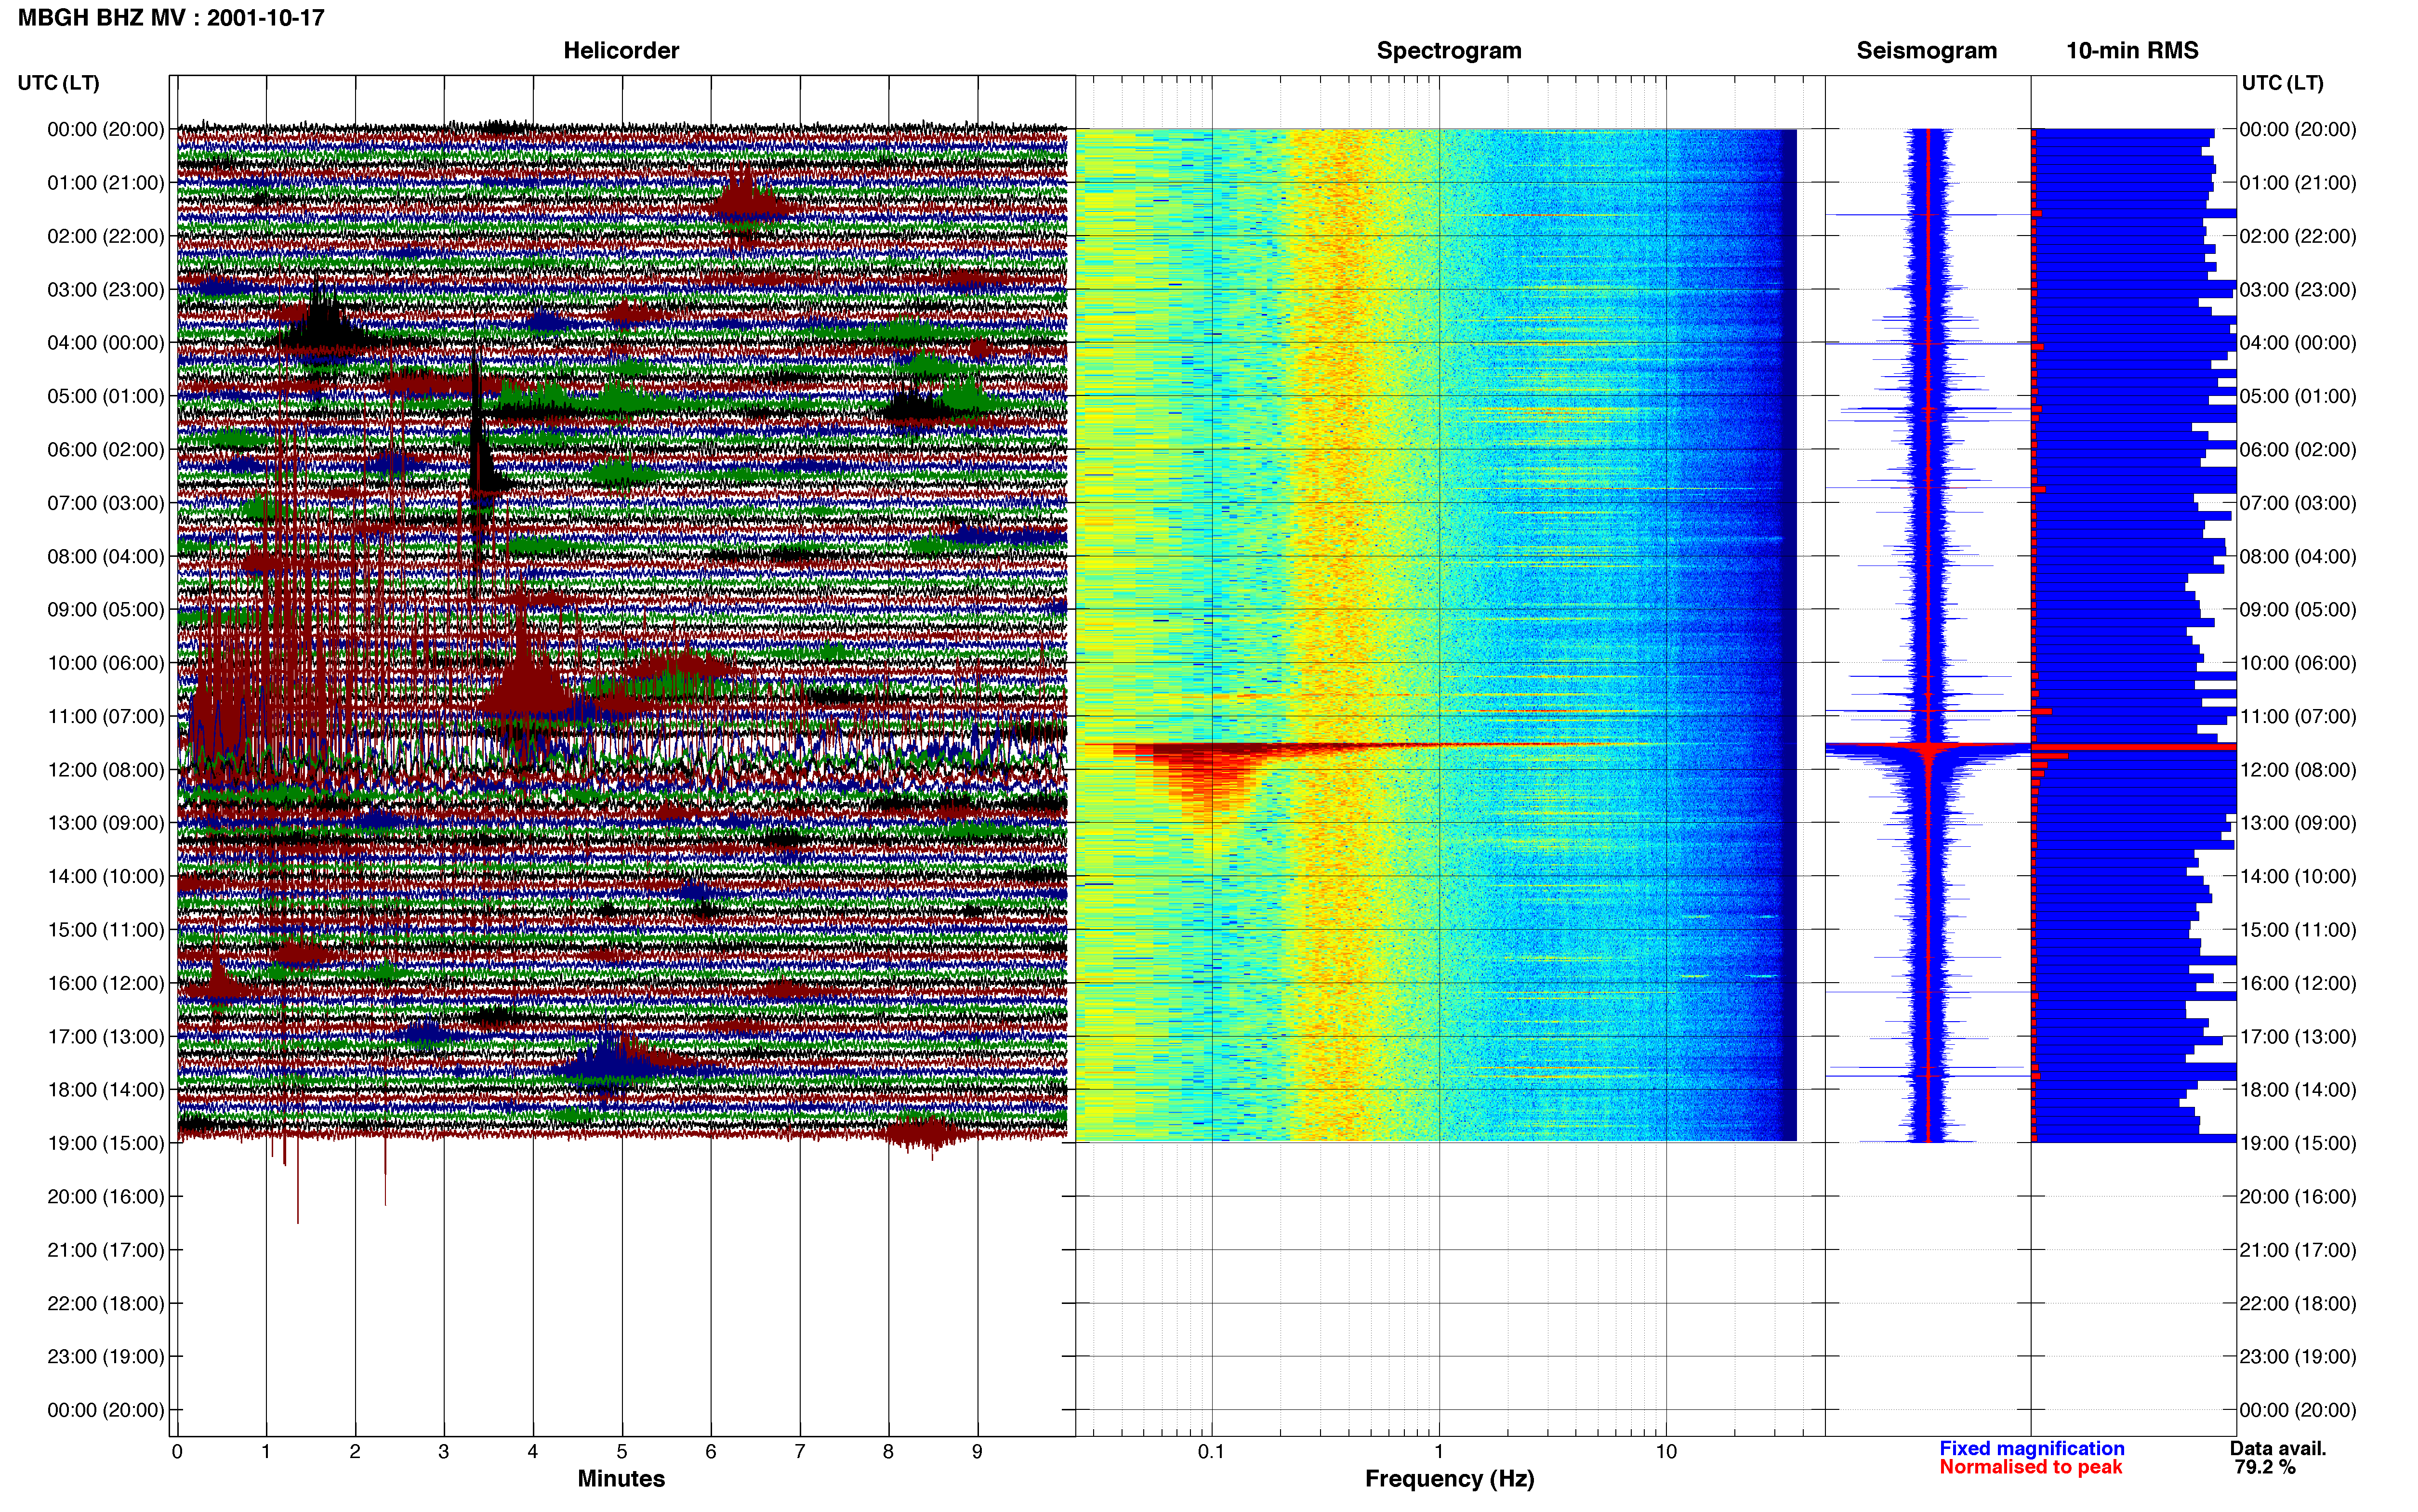Click '20:00 (16:00)' on the right time axis
The image size is (2418, 1512).
(2298, 1196)
